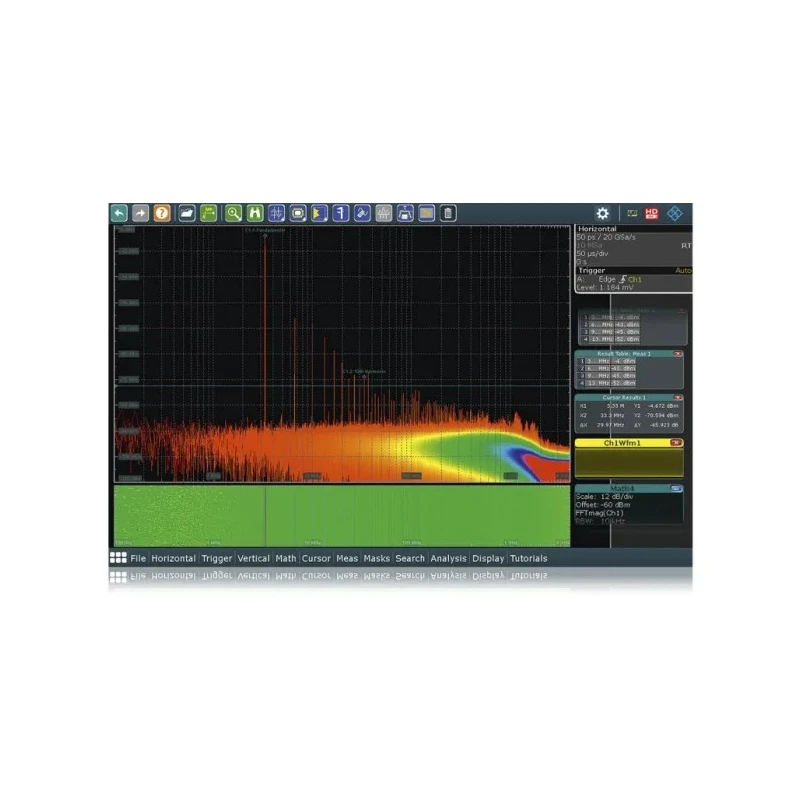Select the FFT spectrum toolbar icon
This screenshot has width=800, height=800.
pos(362,213)
